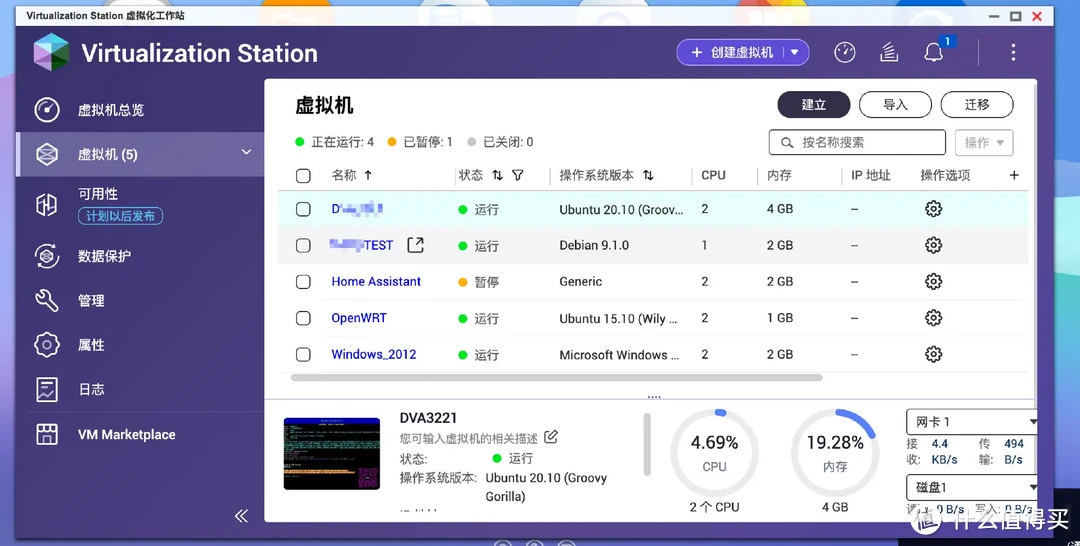The image size is (1080, 546).
Task: Open 管理 management section
Action: pyautogui.click(x=141, y=301)
